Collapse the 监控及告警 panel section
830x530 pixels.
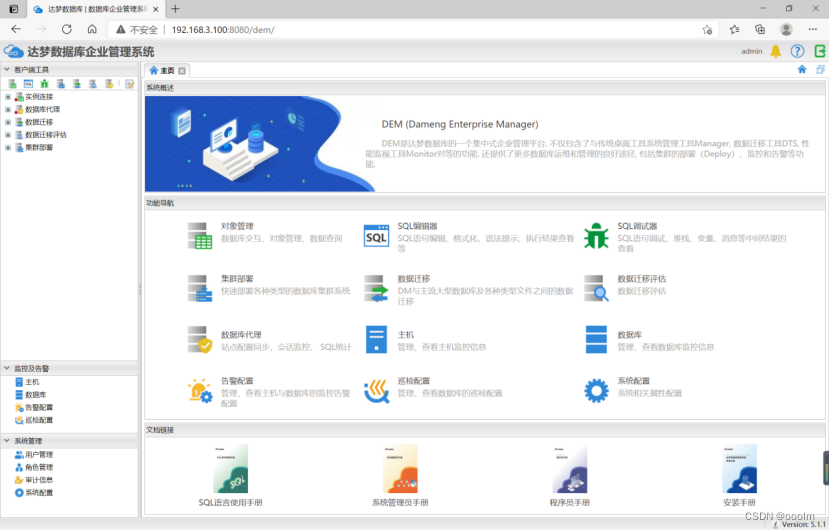click(7, 368)
